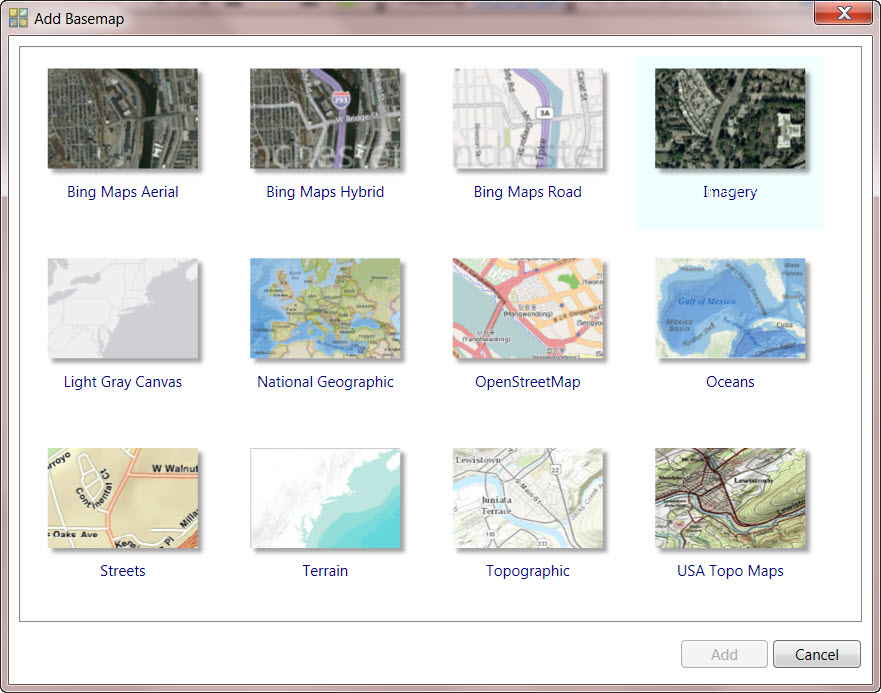The height and width of the screenshot is (693, 881).
Task: Choose the Bing Maps Road thumbnail image
Action: pos(528,119)
